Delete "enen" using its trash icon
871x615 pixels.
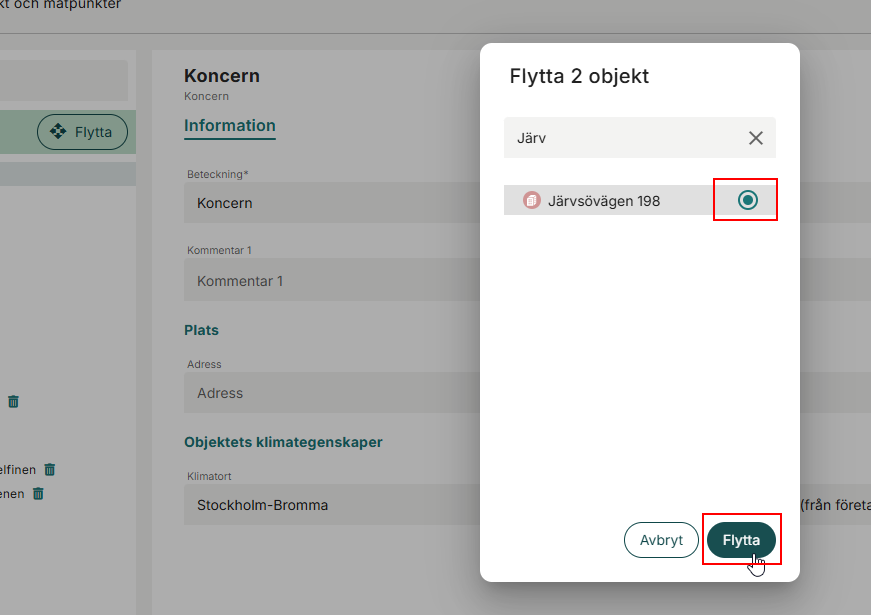37,493
